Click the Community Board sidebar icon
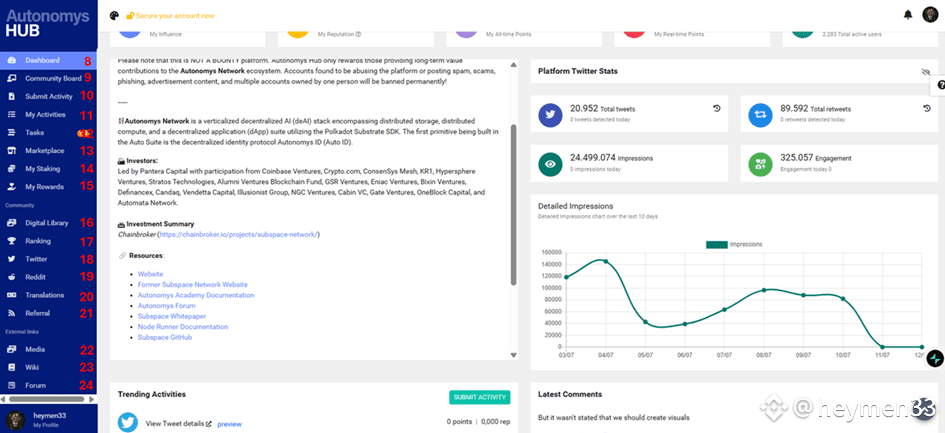Image resolution: width=945 pixels, height=433 pixels. pyautogui.click(x=11, y=78)
